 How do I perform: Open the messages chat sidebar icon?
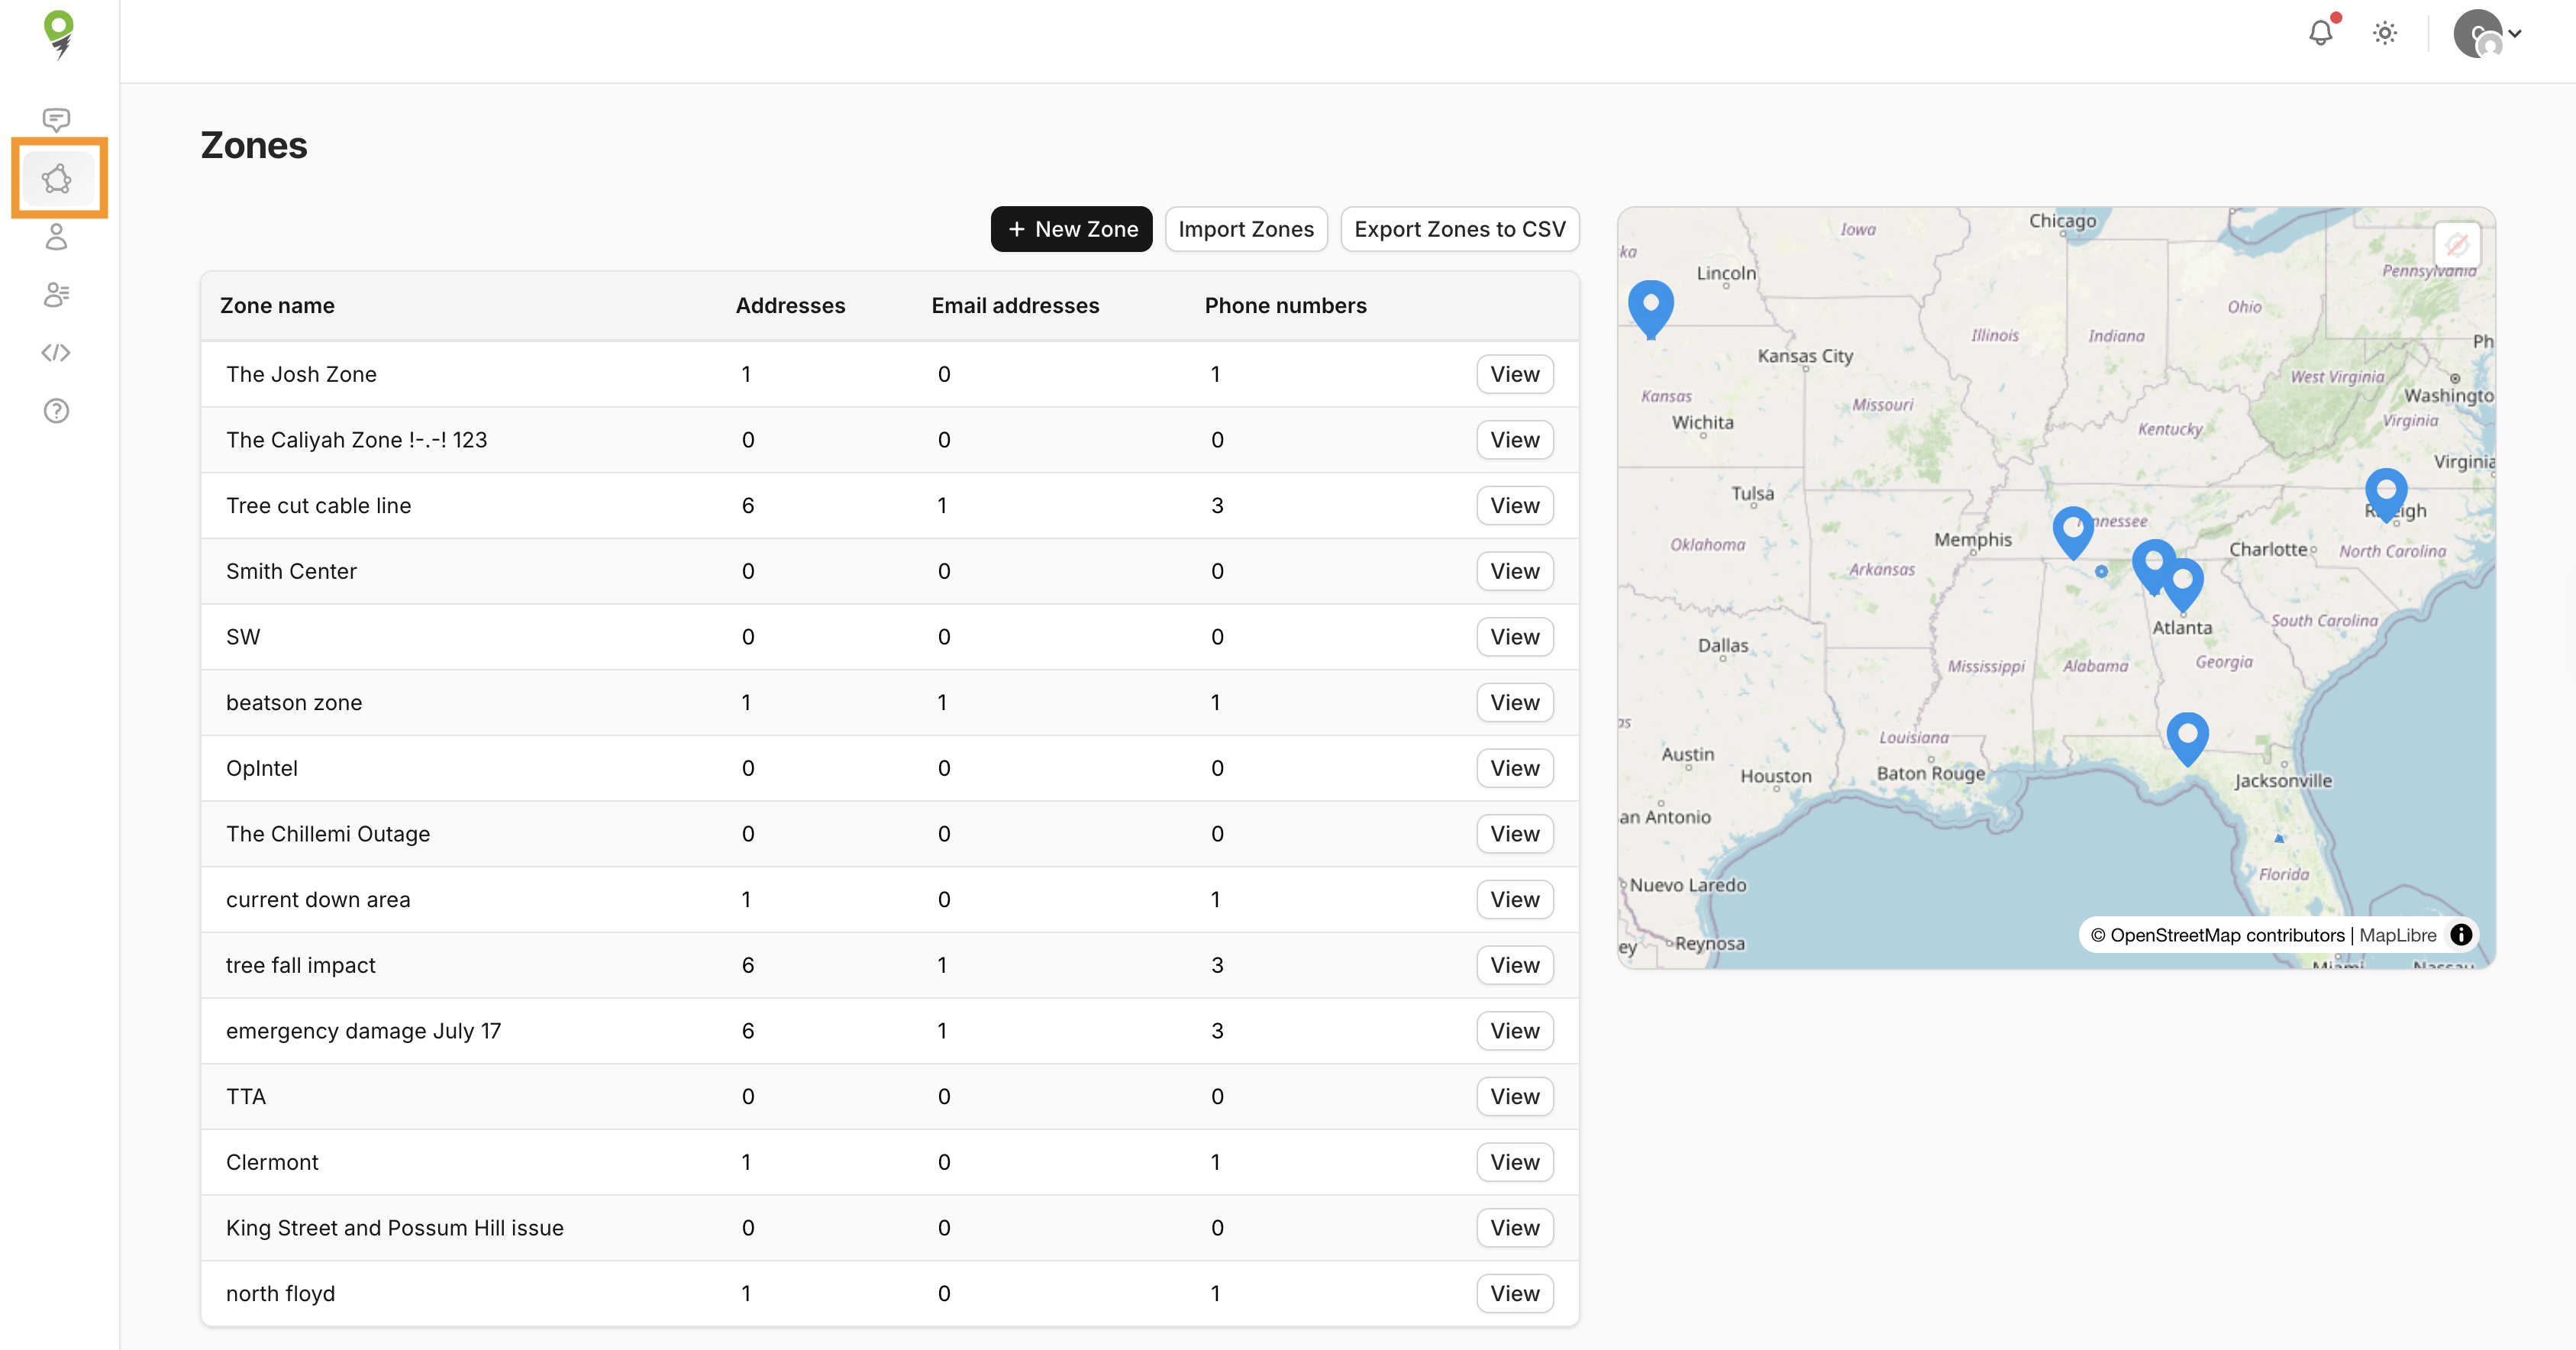pos(56,120)
